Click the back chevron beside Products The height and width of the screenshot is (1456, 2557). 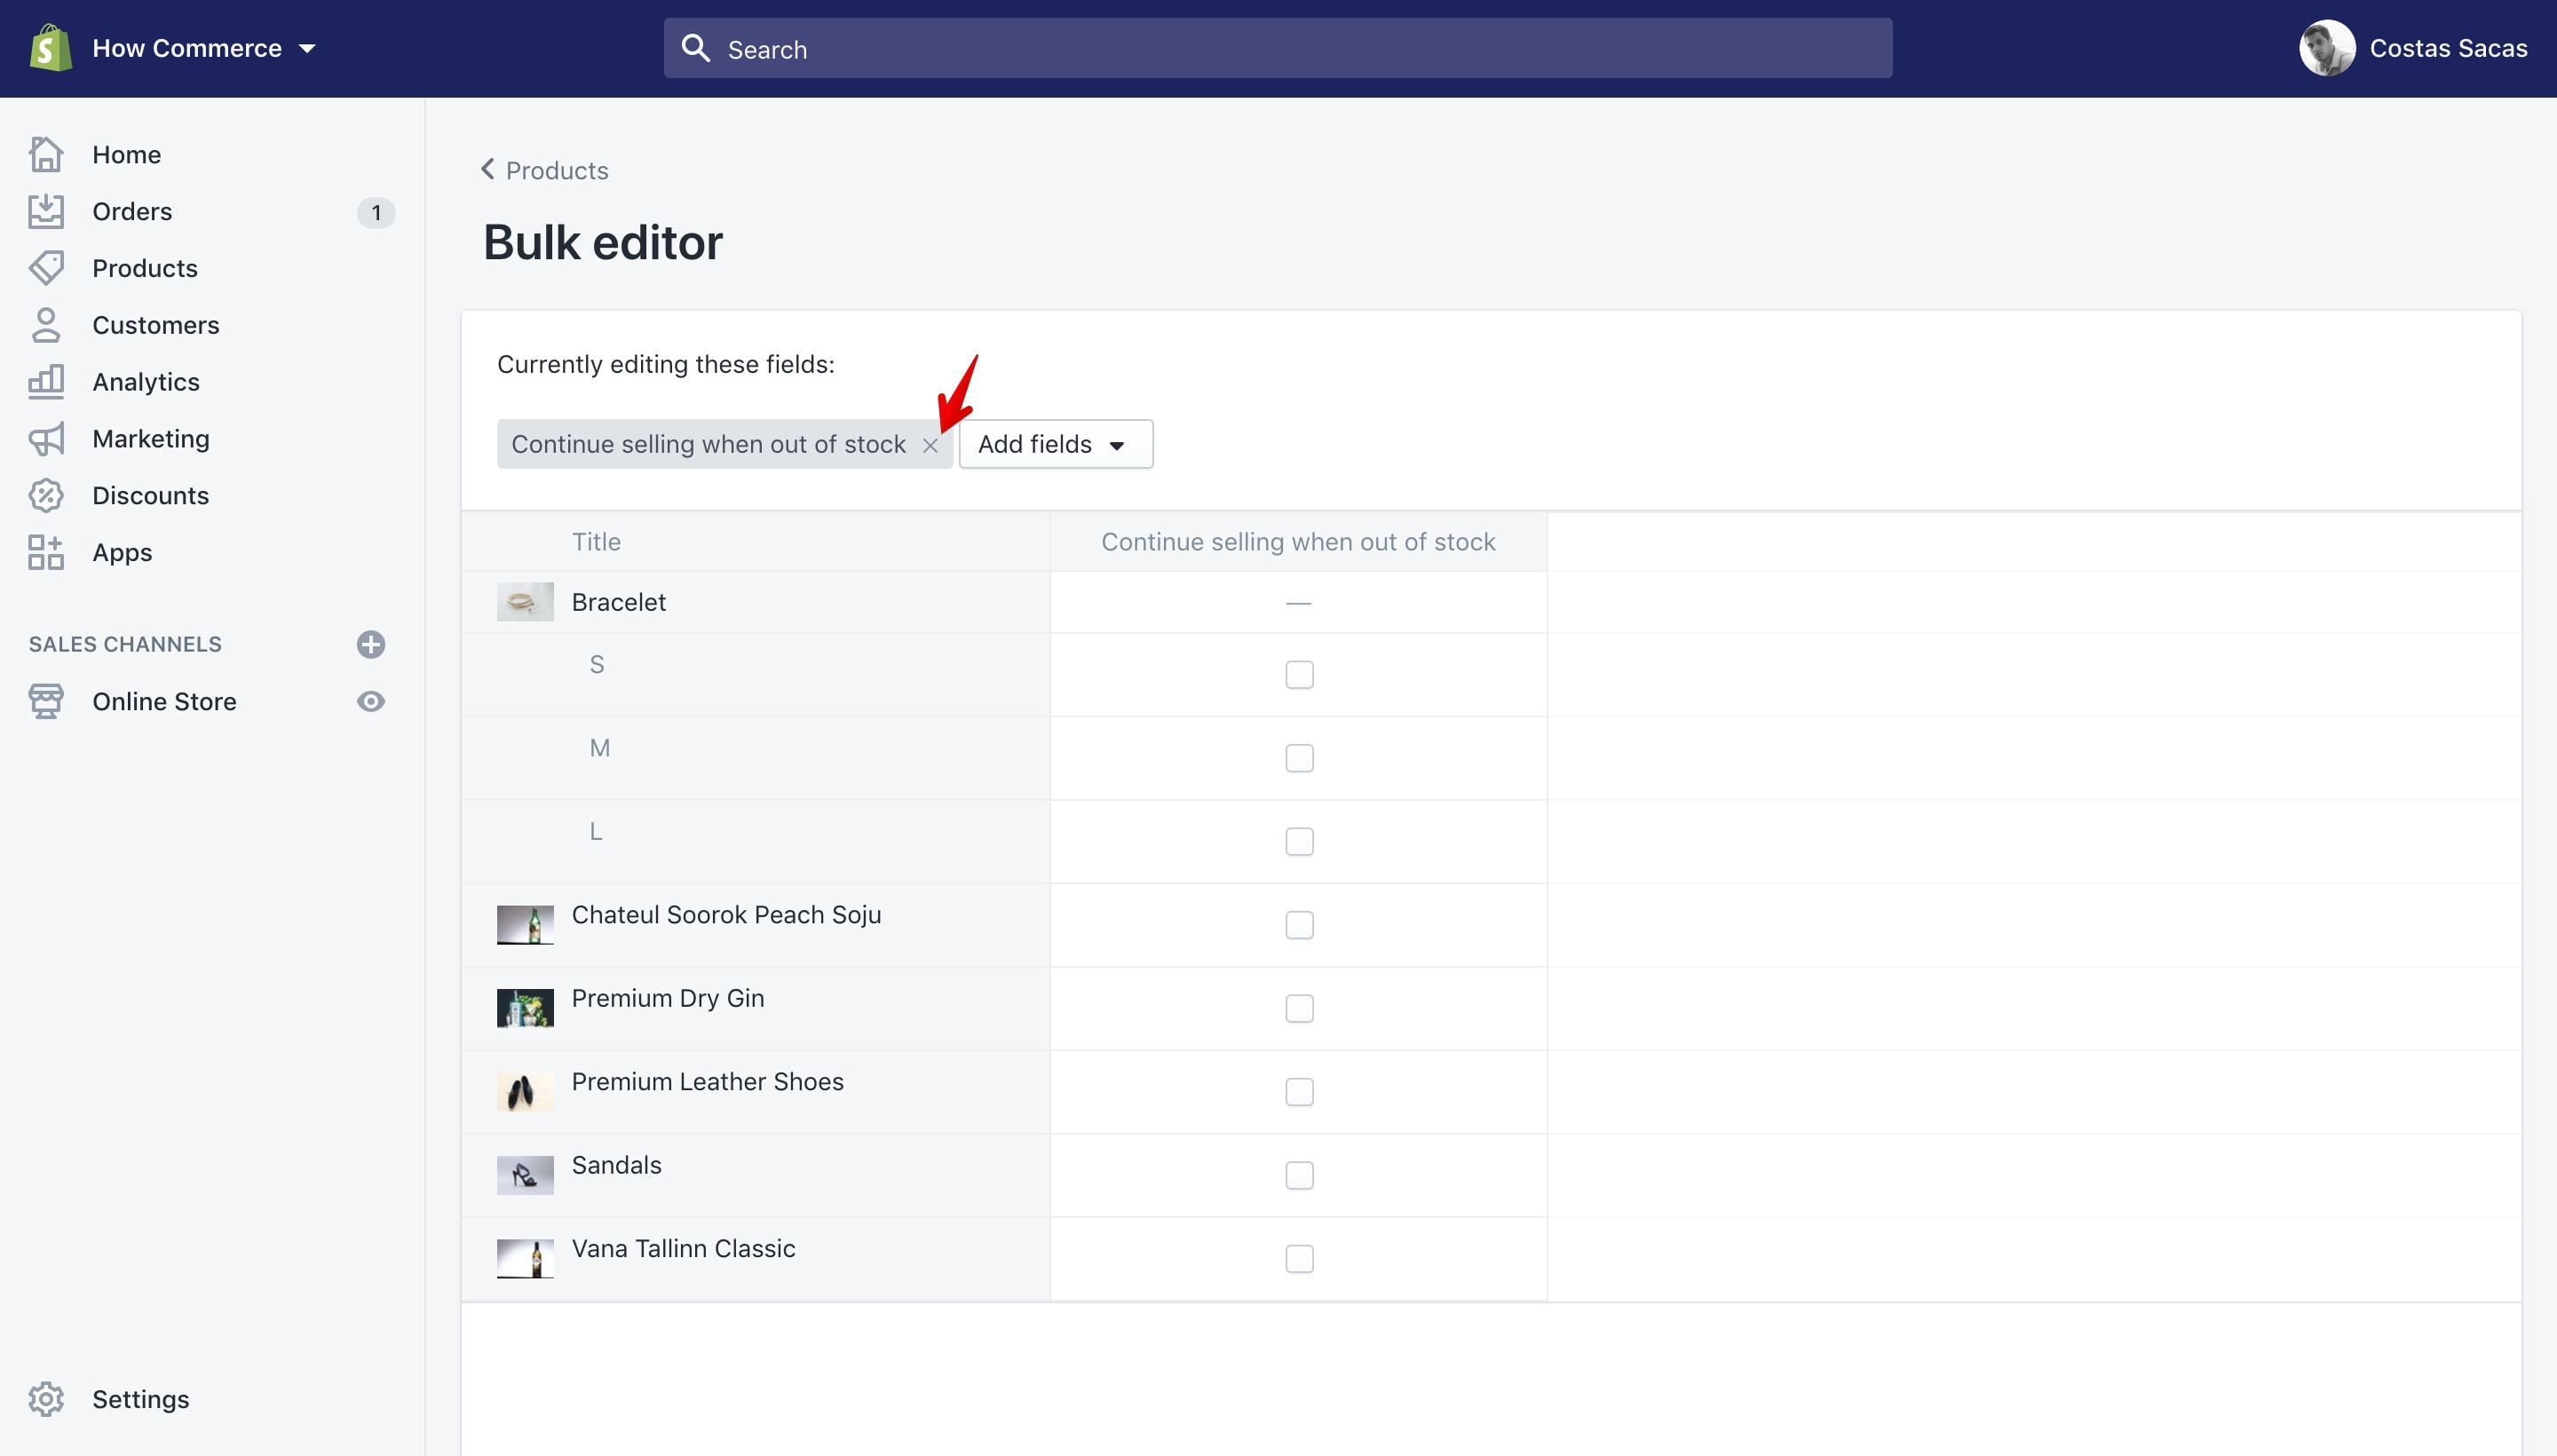pyautogui.click(x=488, y=169)
